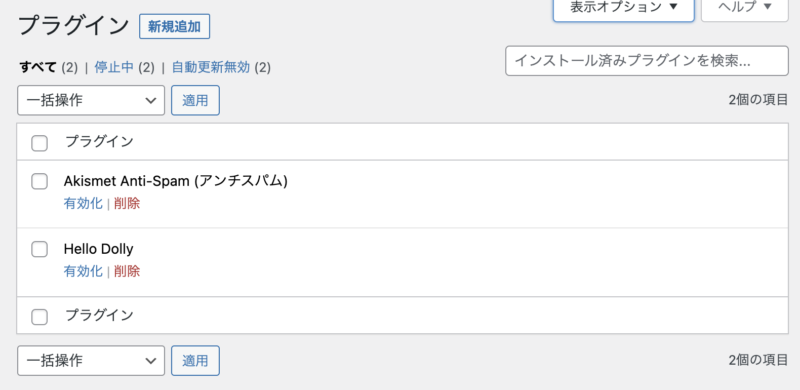Viewport: 800px width, 390px height.
Task: Select the すべて filter
Action: tap(38, 67)
